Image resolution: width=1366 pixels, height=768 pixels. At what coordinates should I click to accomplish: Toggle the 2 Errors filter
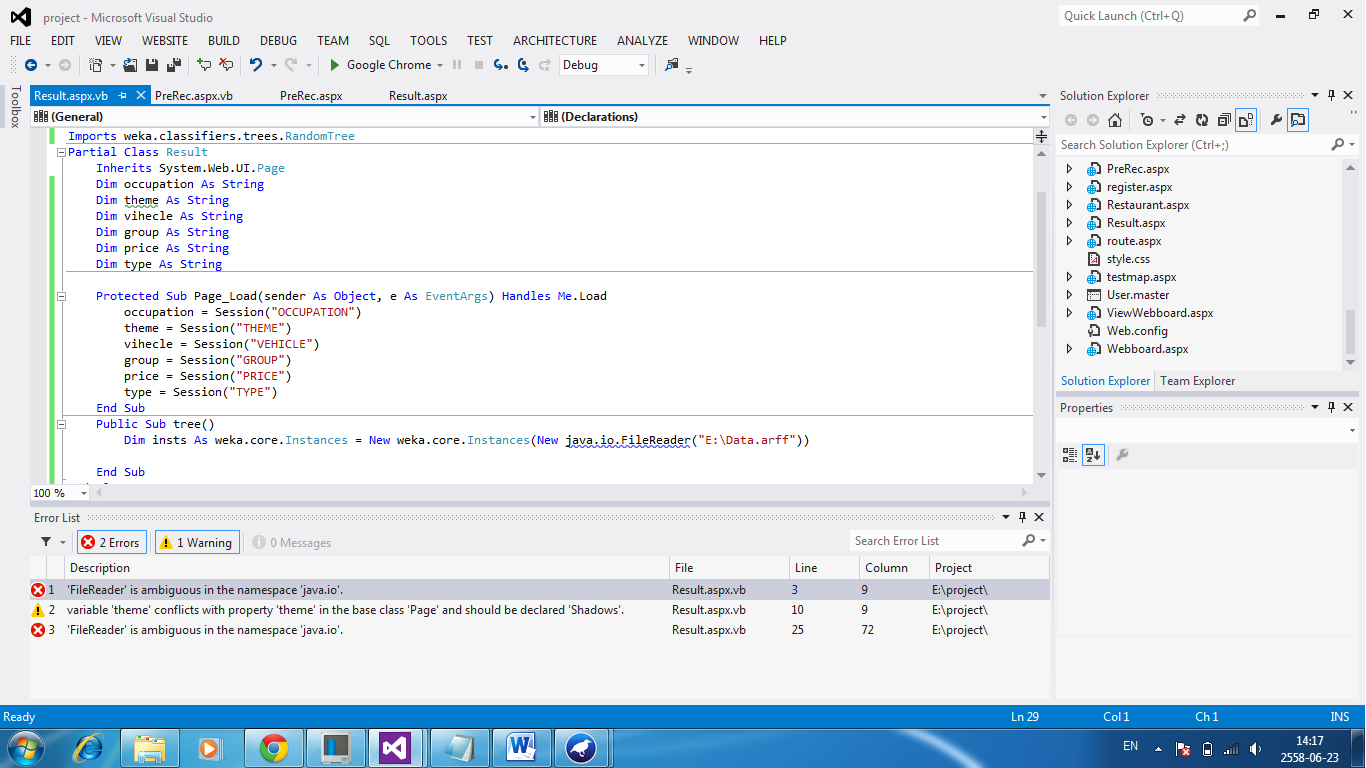(112, 542)
